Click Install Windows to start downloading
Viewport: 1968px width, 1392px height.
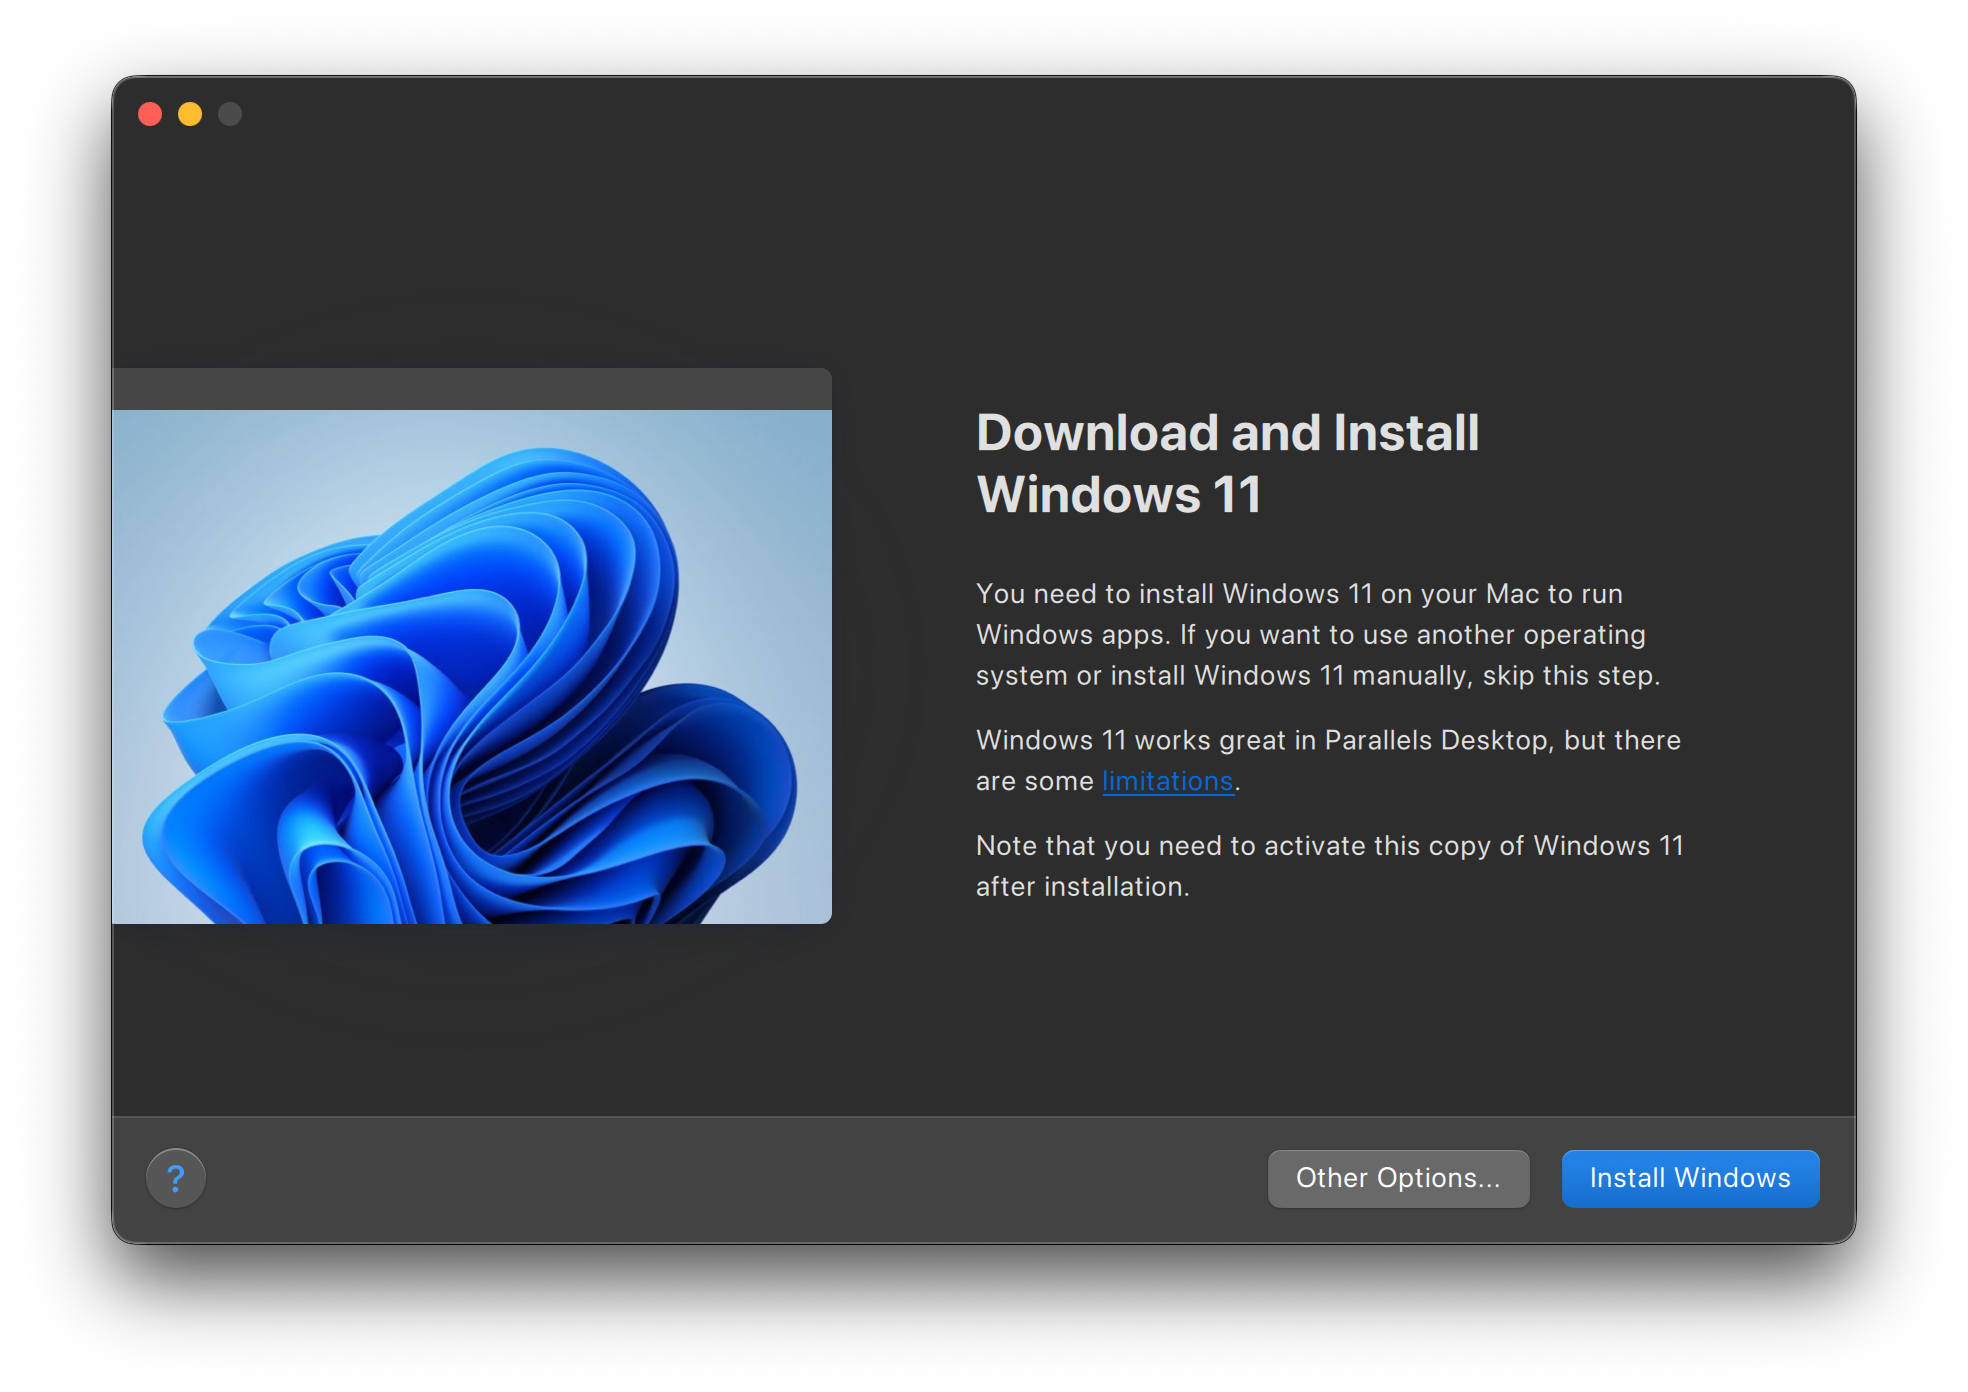pyautogui.click(x=1689, y=1178)
